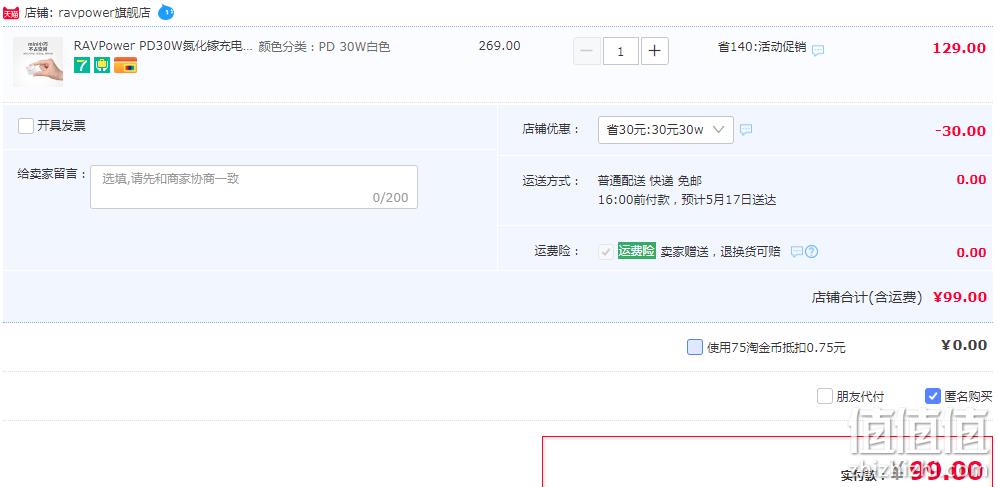The height and width of the screenshot is (487, 998).
Task: Click the 0/200 character counter
Action: 390,197
